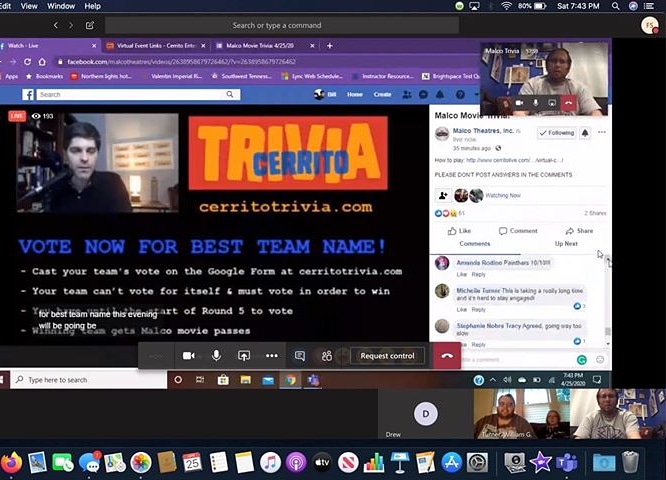Open Facebook Messenger icon
Screen dimensions: 666x480
point(423,94)
